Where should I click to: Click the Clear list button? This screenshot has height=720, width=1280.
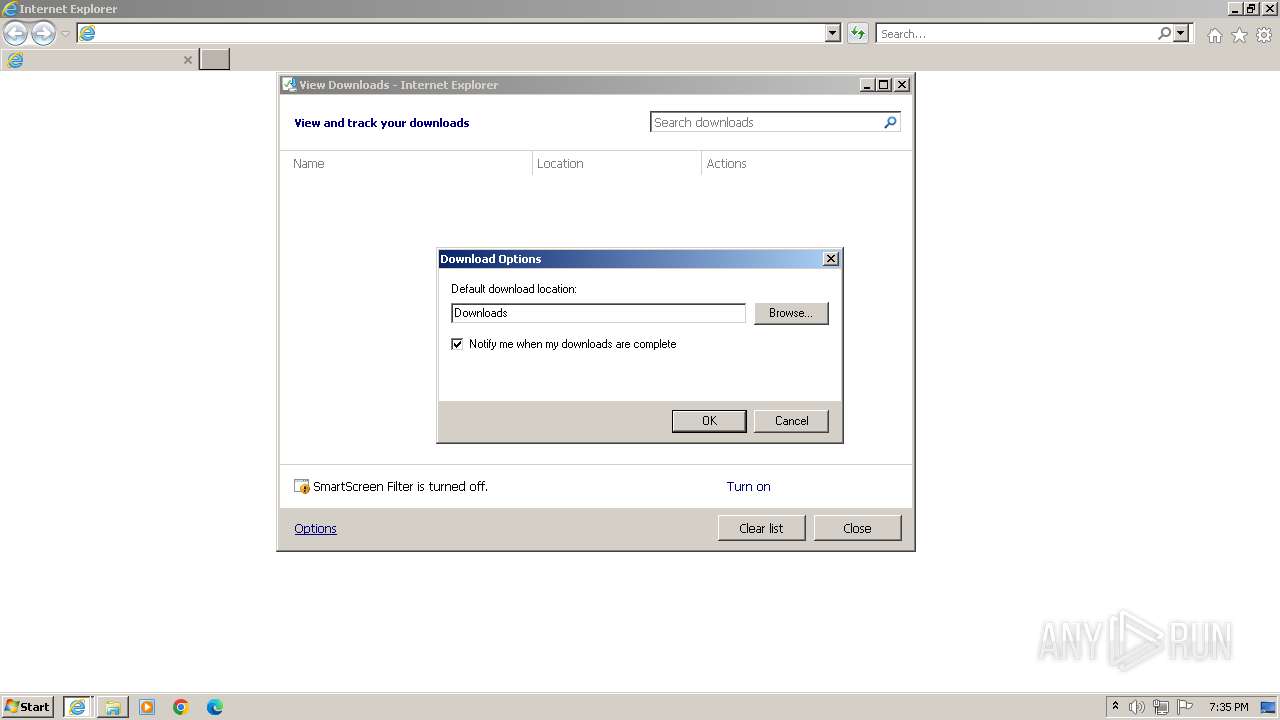pyautogui.click(x=761, y=528)
